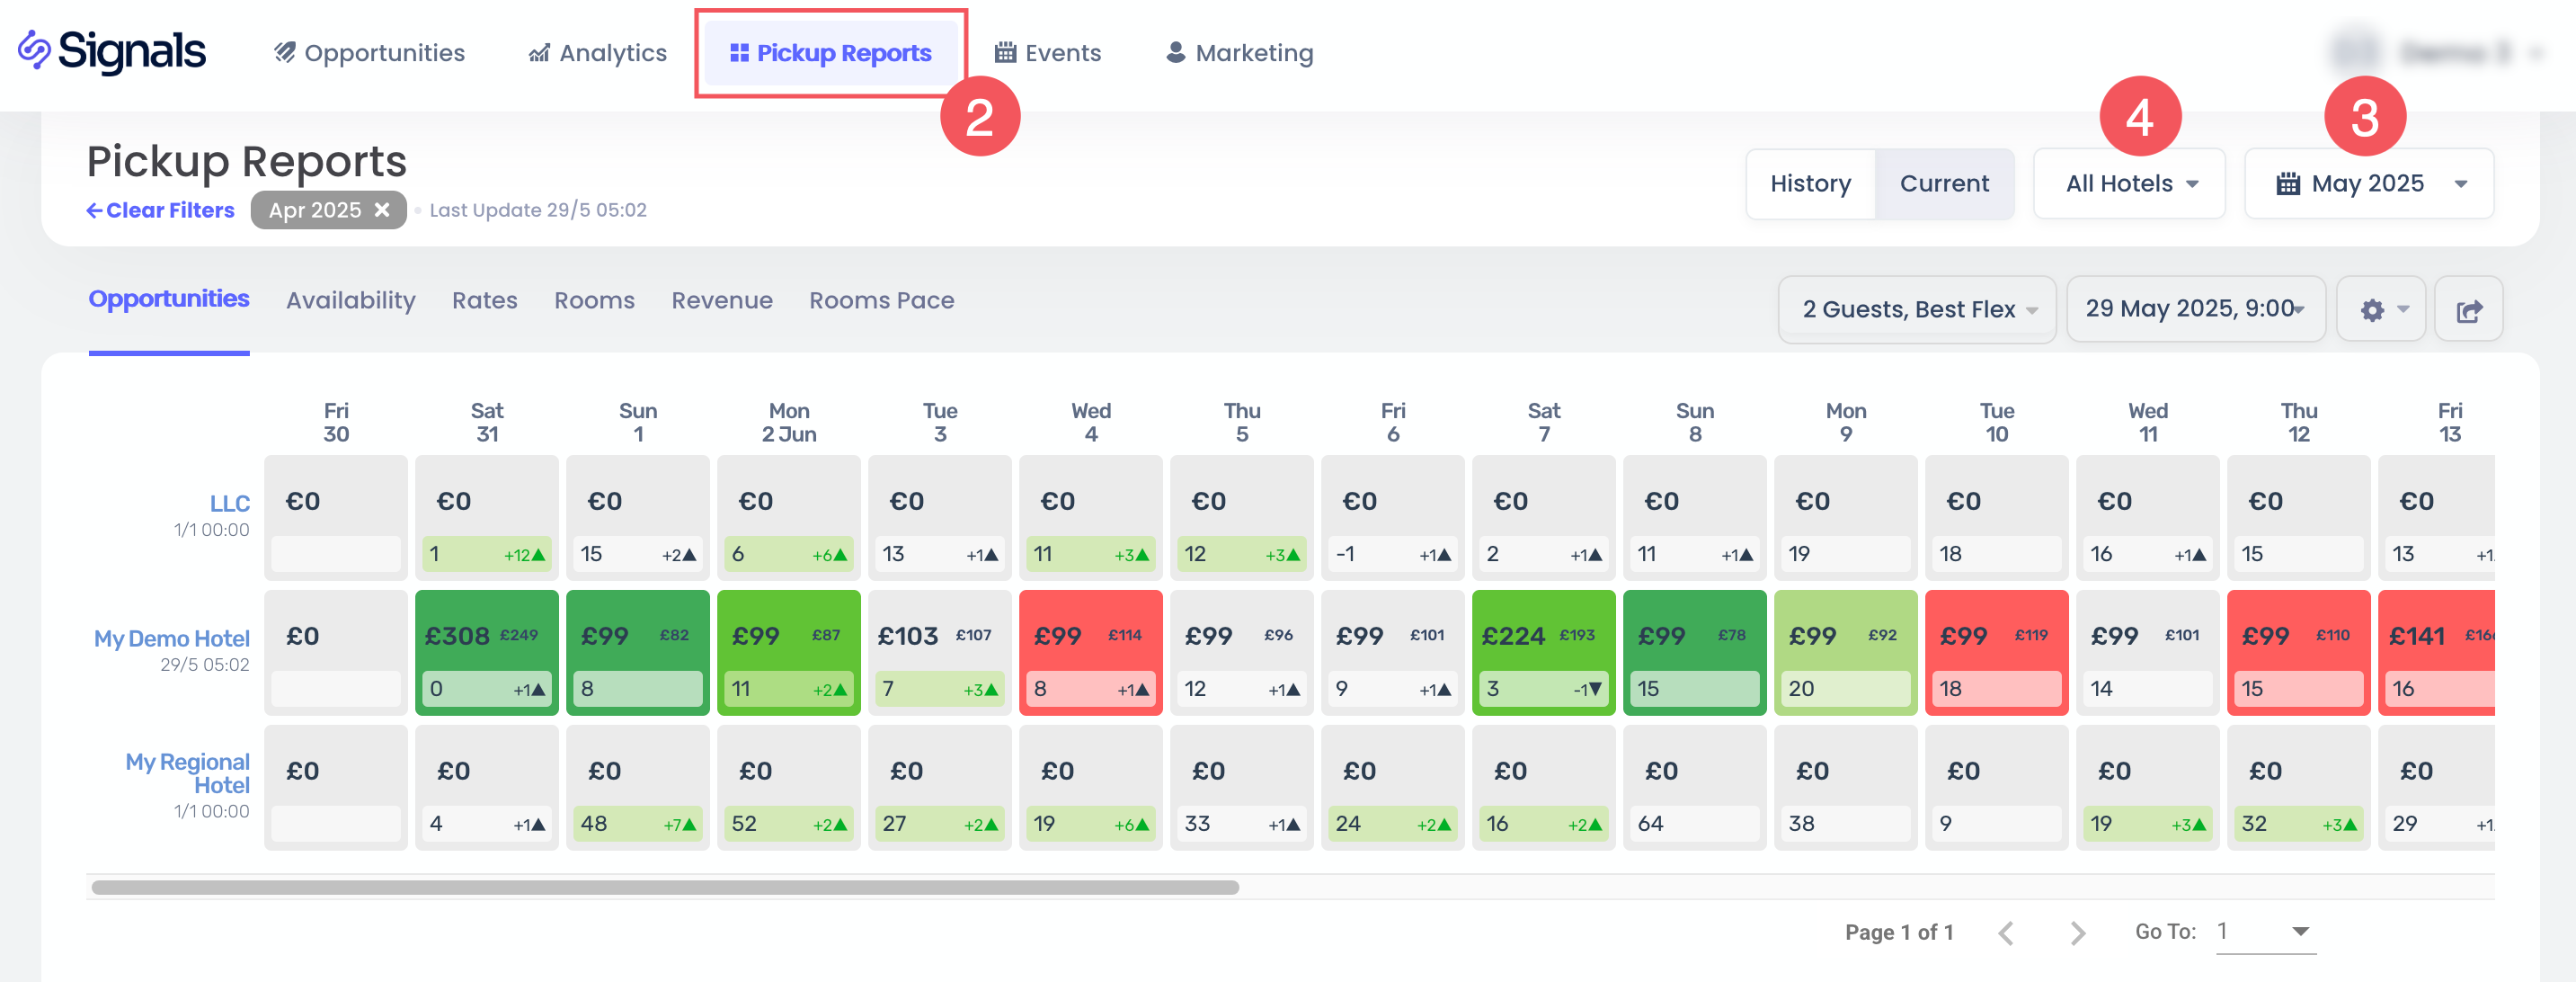Open Marketing via the person icon

click(1176, 52)
